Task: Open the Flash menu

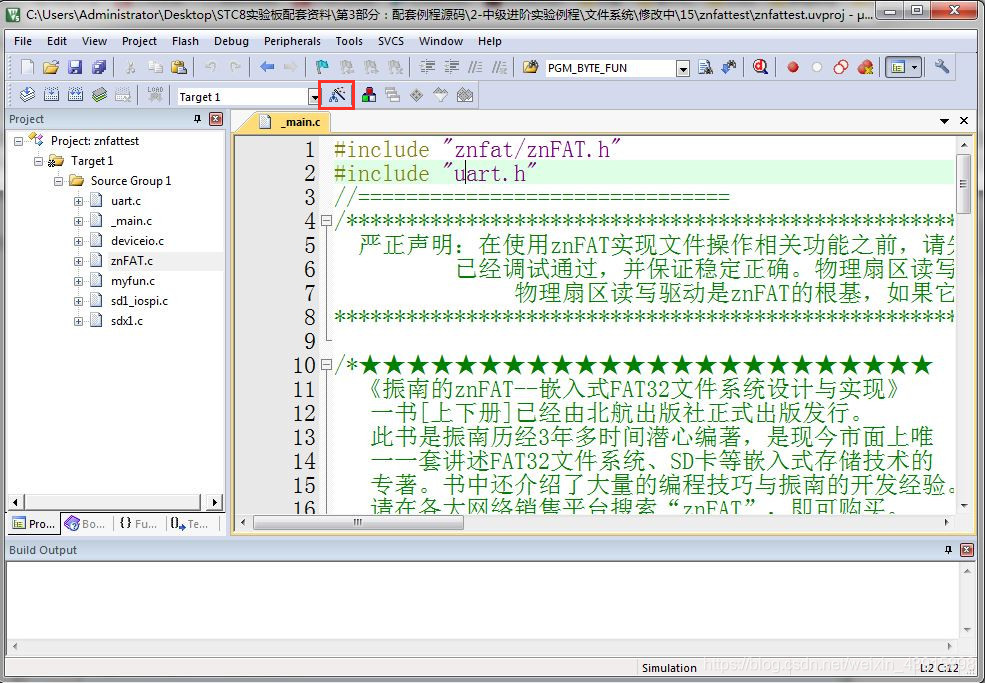Action: (185, 41)
